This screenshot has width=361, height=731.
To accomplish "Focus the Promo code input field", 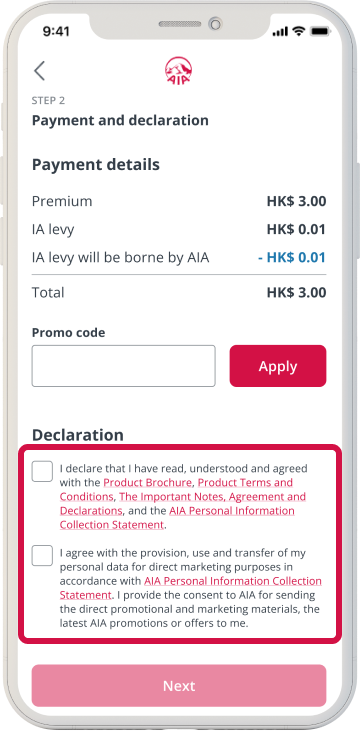I will (124, 366).
